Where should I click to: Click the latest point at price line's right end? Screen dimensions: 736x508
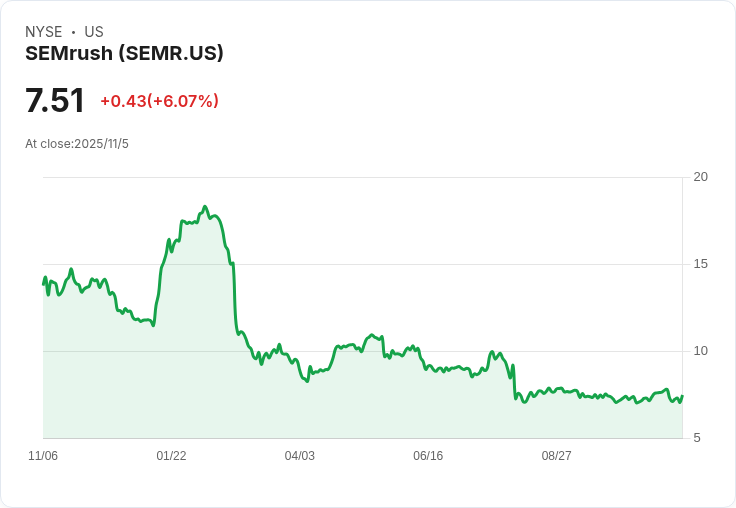pyautogui.click(x=682, y=396)
